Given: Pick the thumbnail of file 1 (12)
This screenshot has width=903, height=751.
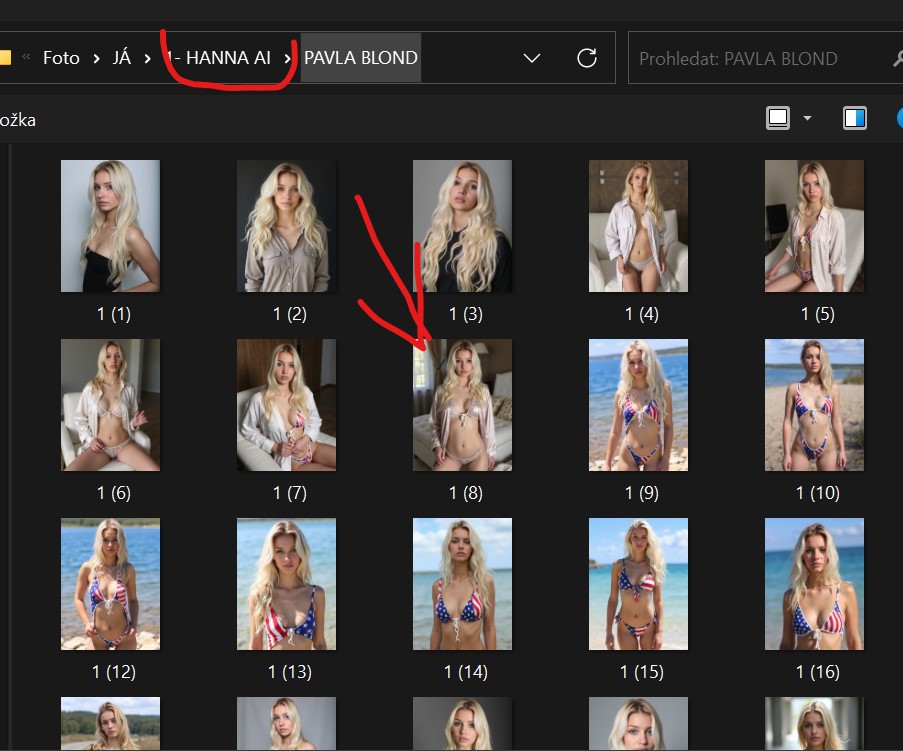Looking at the screenshot, I should click(110, 584).
